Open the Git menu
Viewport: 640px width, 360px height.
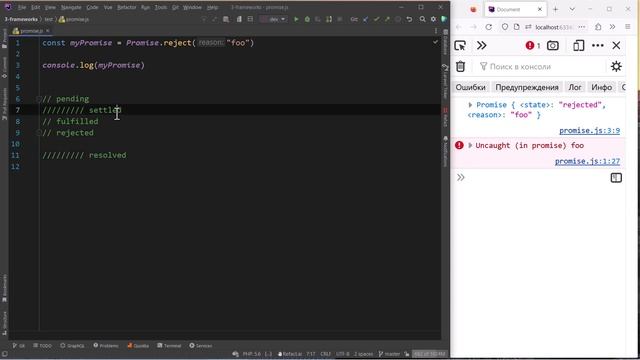tap(175, 7)
